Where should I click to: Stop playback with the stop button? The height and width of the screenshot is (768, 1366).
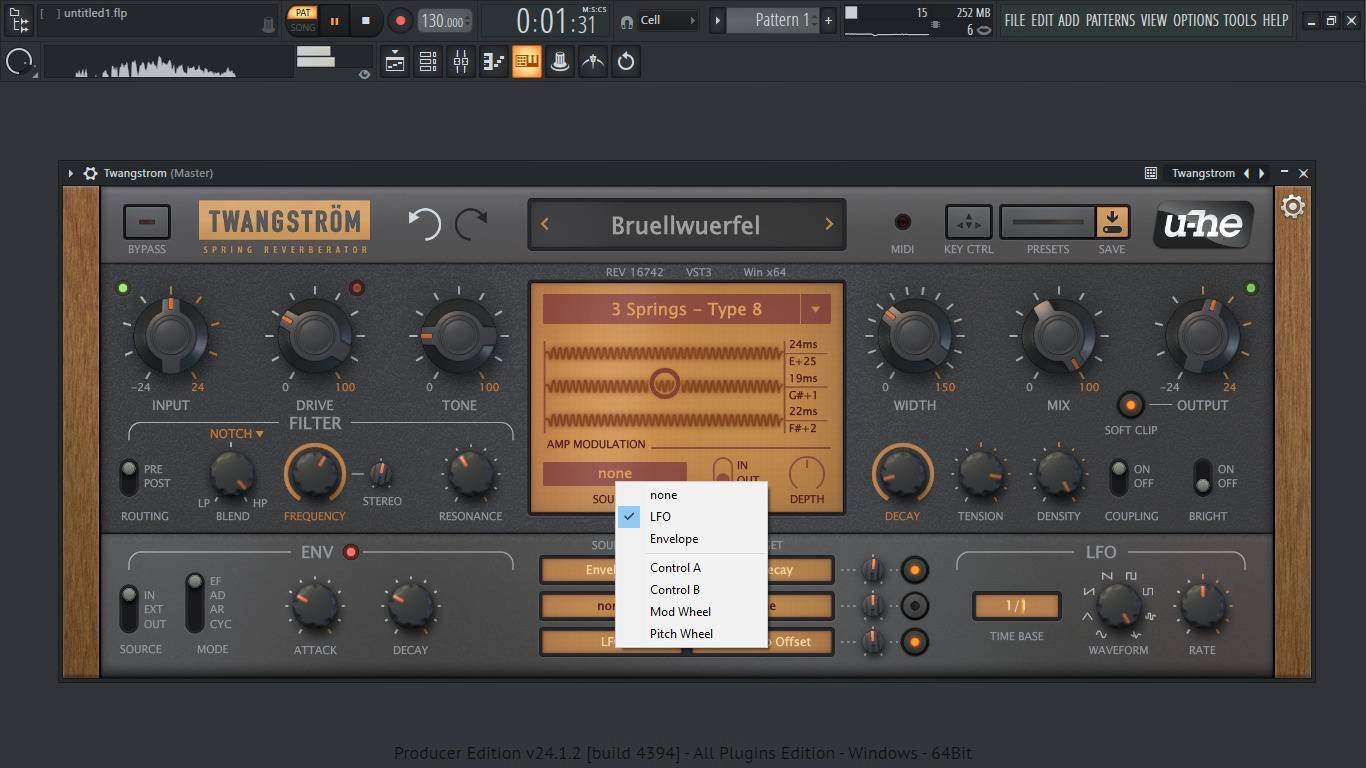click(366, 20)
